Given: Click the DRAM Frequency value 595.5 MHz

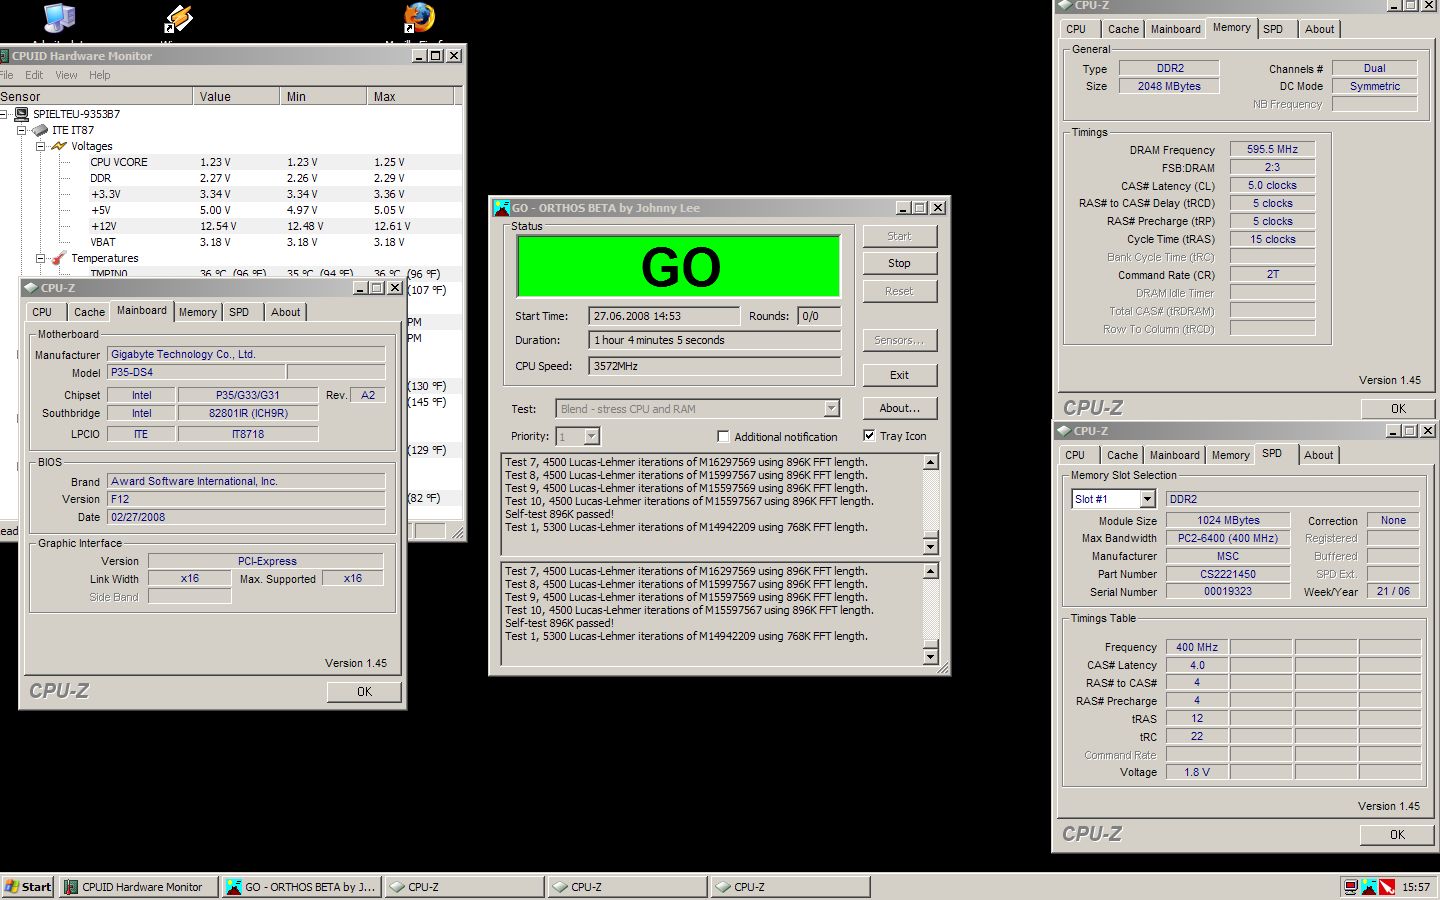Looking at the screenshot, I should point(1272,149).
